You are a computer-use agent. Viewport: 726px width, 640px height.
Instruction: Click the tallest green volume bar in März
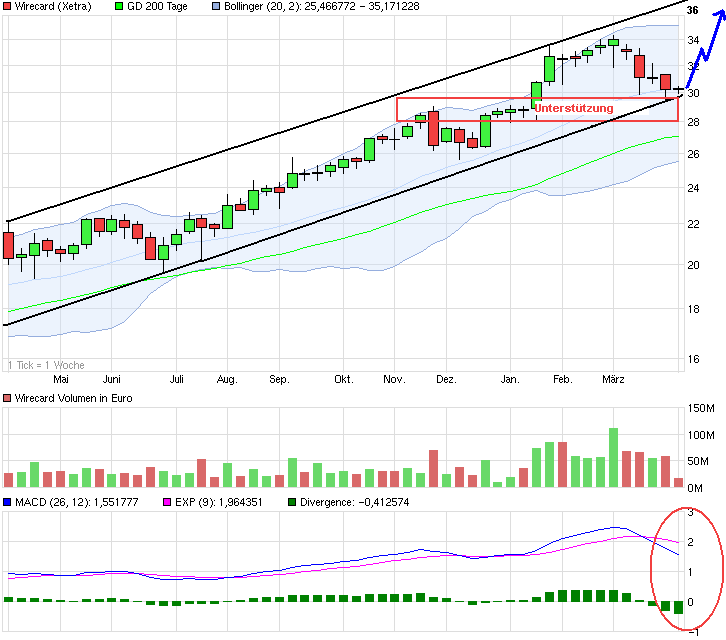coord(613,458)
